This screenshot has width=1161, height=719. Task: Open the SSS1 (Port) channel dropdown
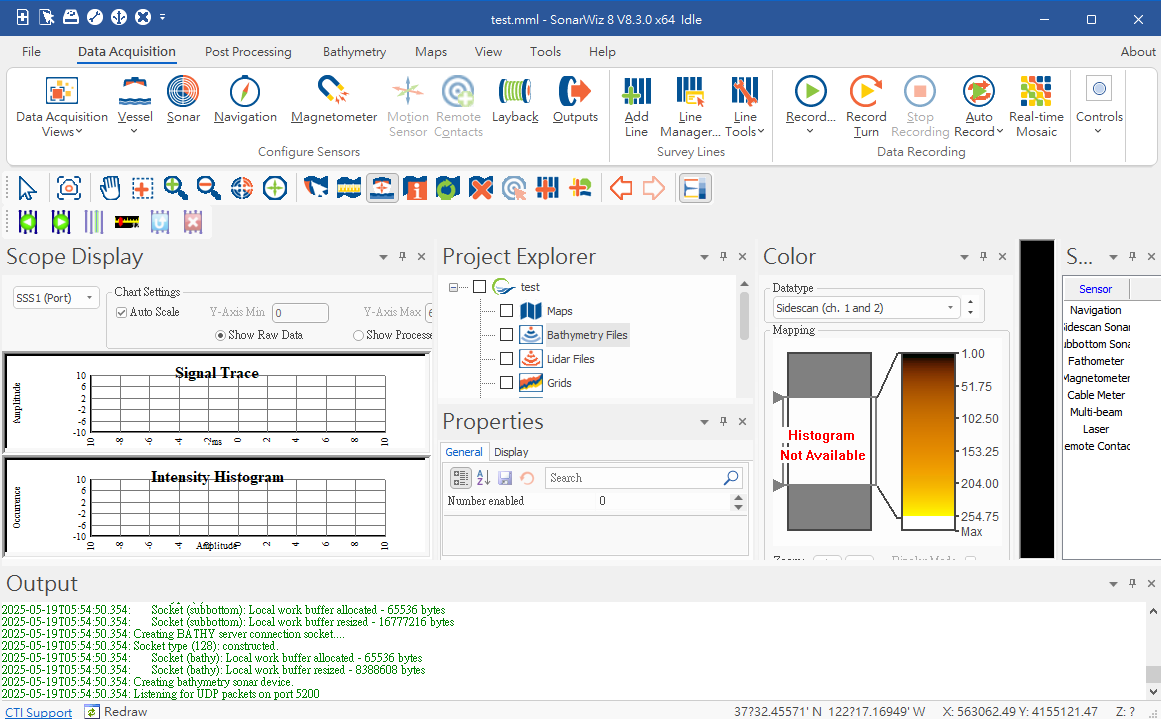coord(56,298)
